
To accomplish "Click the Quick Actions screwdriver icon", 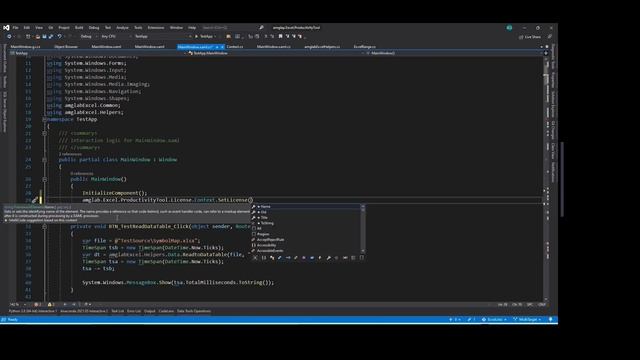I will point(35,200).
